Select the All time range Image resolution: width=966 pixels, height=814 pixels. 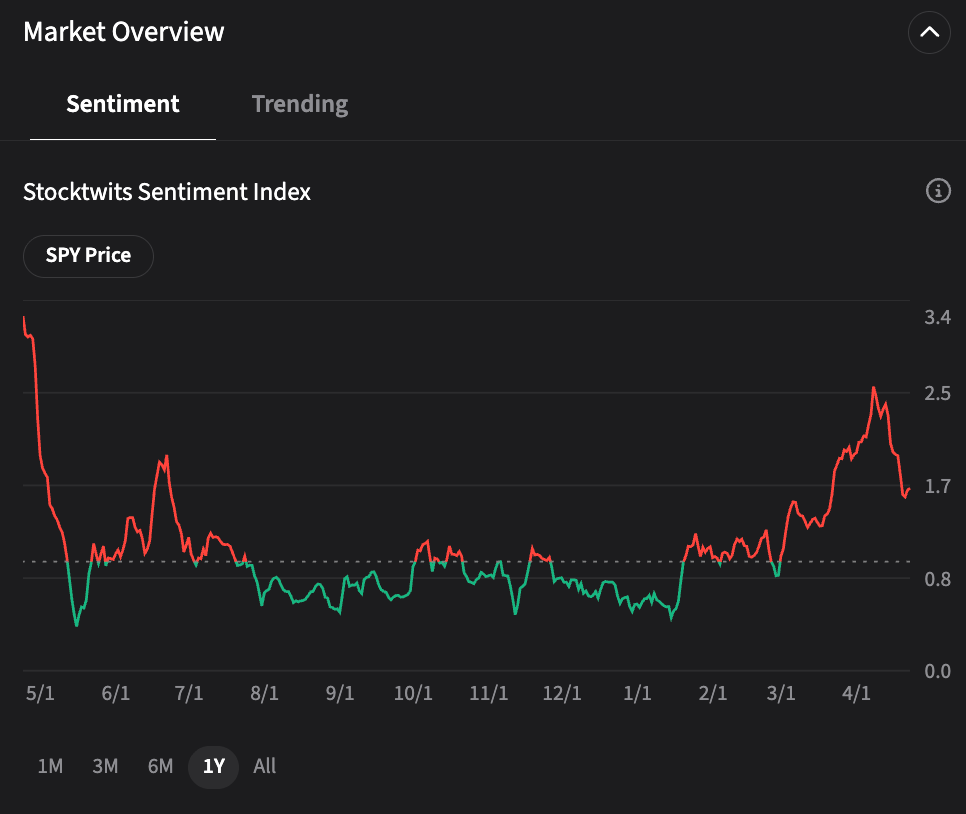[x=264, y=766]
